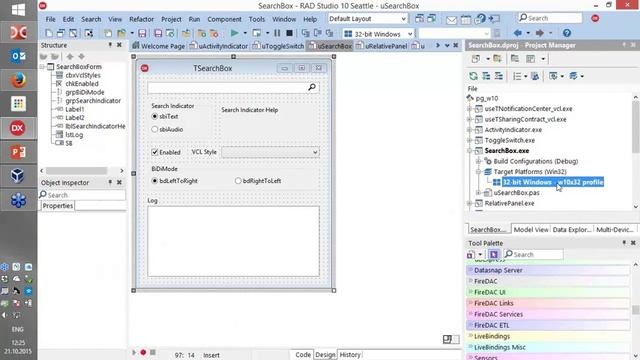Click the Refresh icon in Project Manager
This screenshot has height=360, width=640.
(x=473, y=76)
